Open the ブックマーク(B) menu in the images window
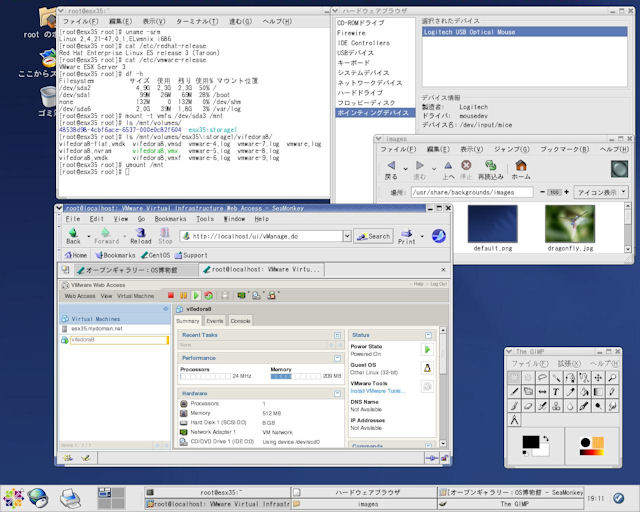The width and height of the screenshot is (640, 512). [565, 149]
